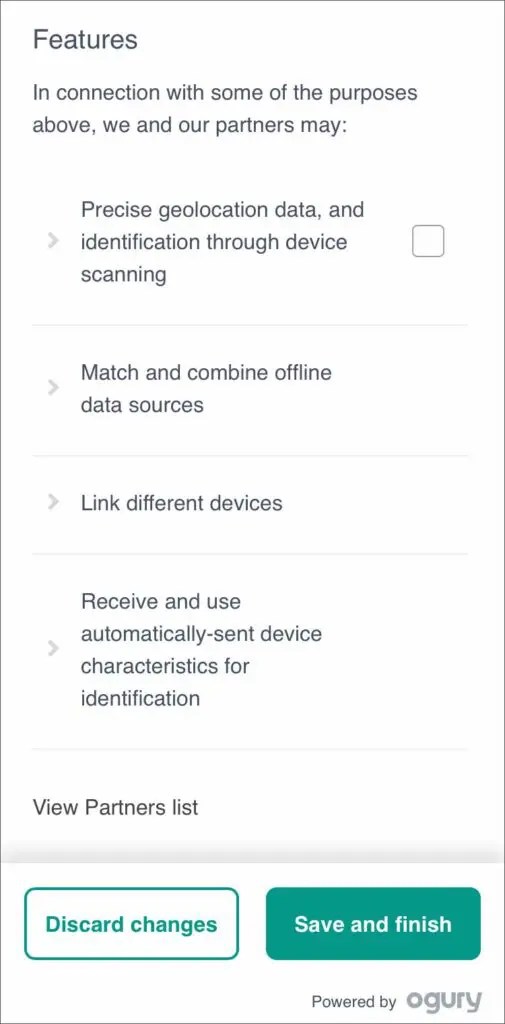Tick the Precise geolocation data checkbox
This screenshot has height=1024, width=505.
click(428, 241)
